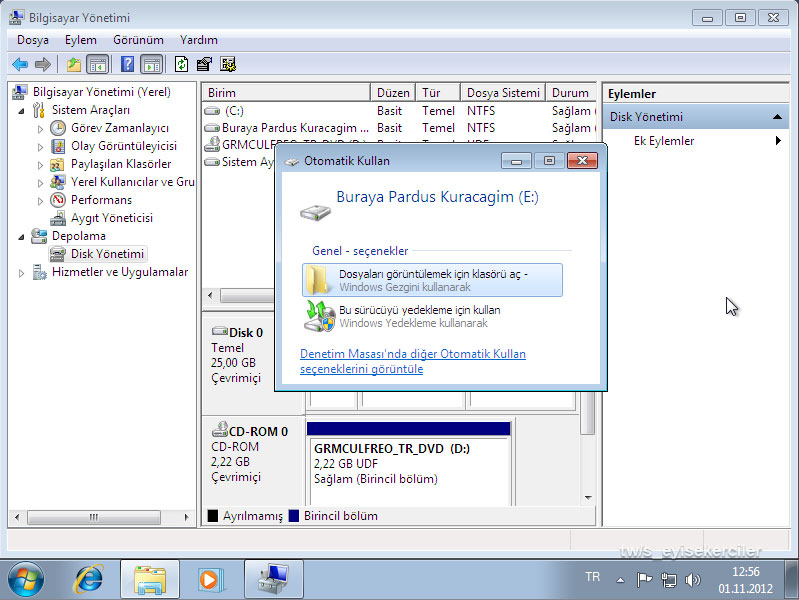799x600 pixels.
Task: Expand Paylaşılan Klasörler tree node
Action: (40, 165)
